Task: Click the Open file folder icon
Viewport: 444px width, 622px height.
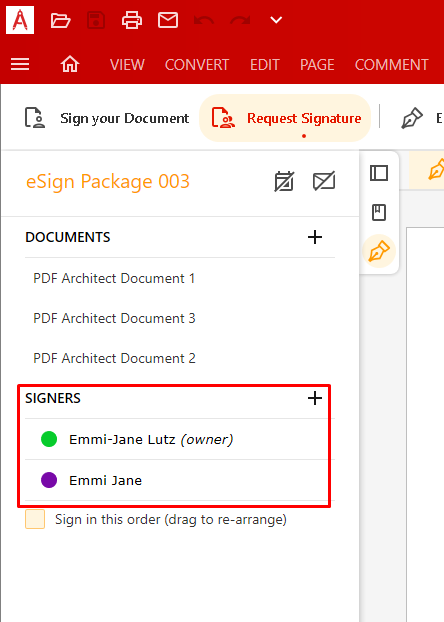Action: pos(61,20)
